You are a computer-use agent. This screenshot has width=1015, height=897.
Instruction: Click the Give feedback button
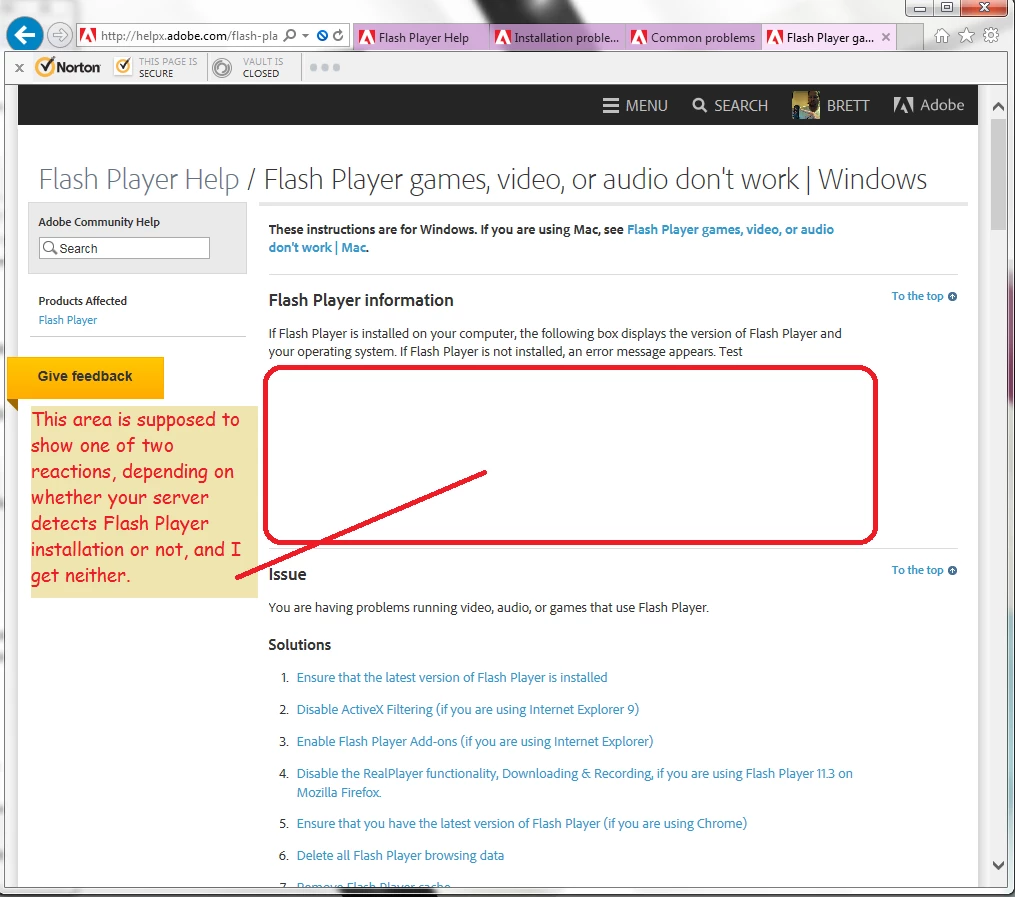click(x=85, y=377)
